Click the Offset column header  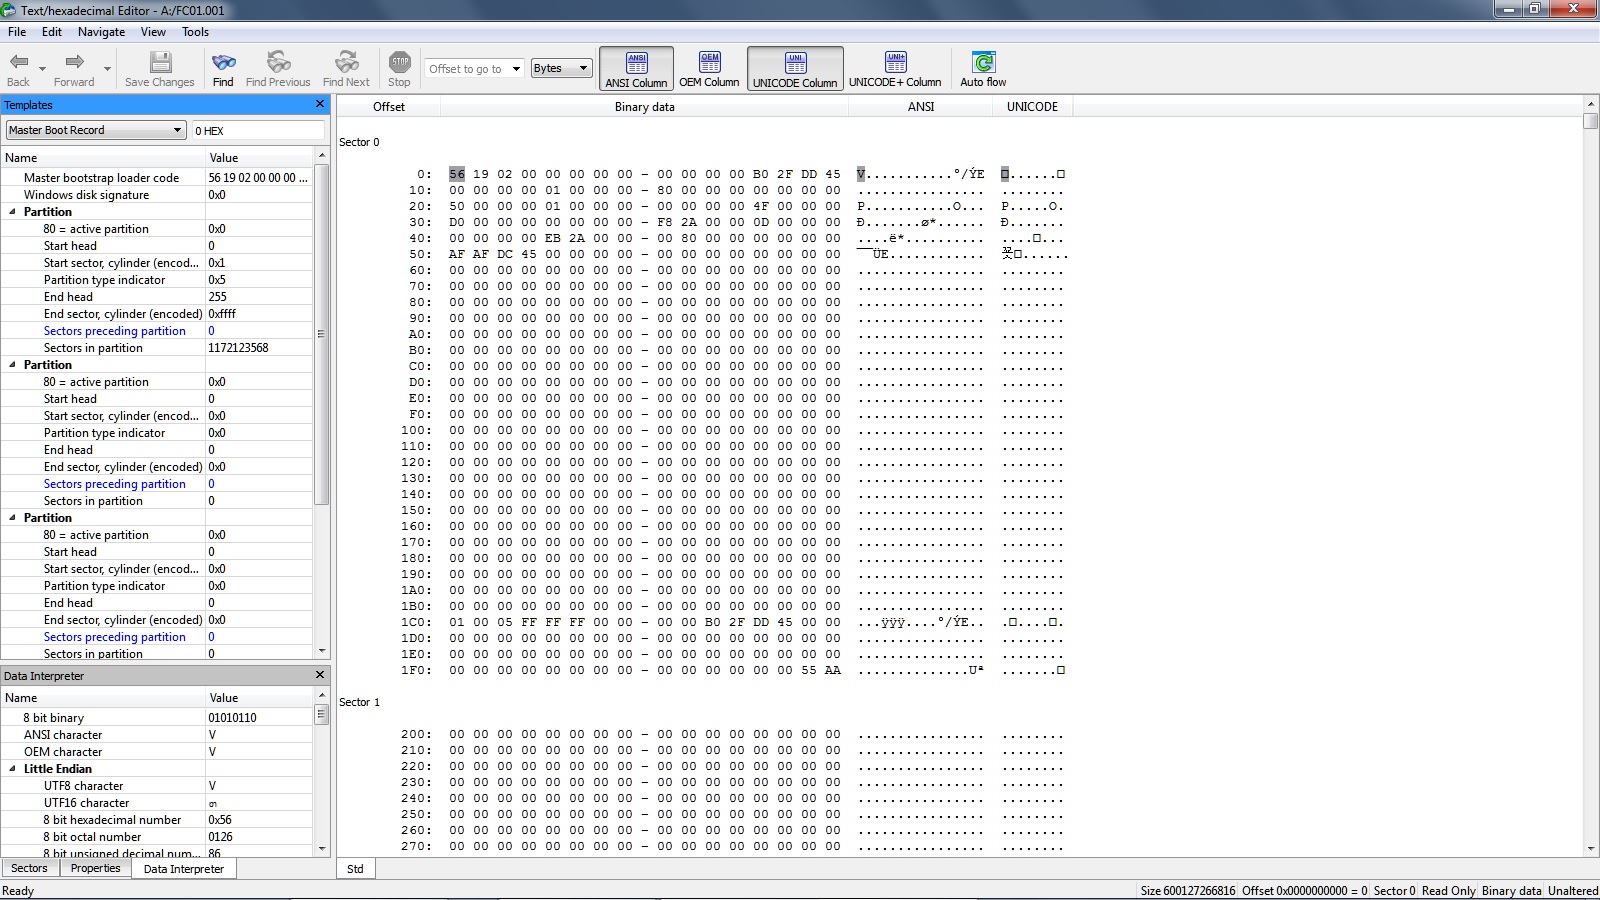click(389, 106)
